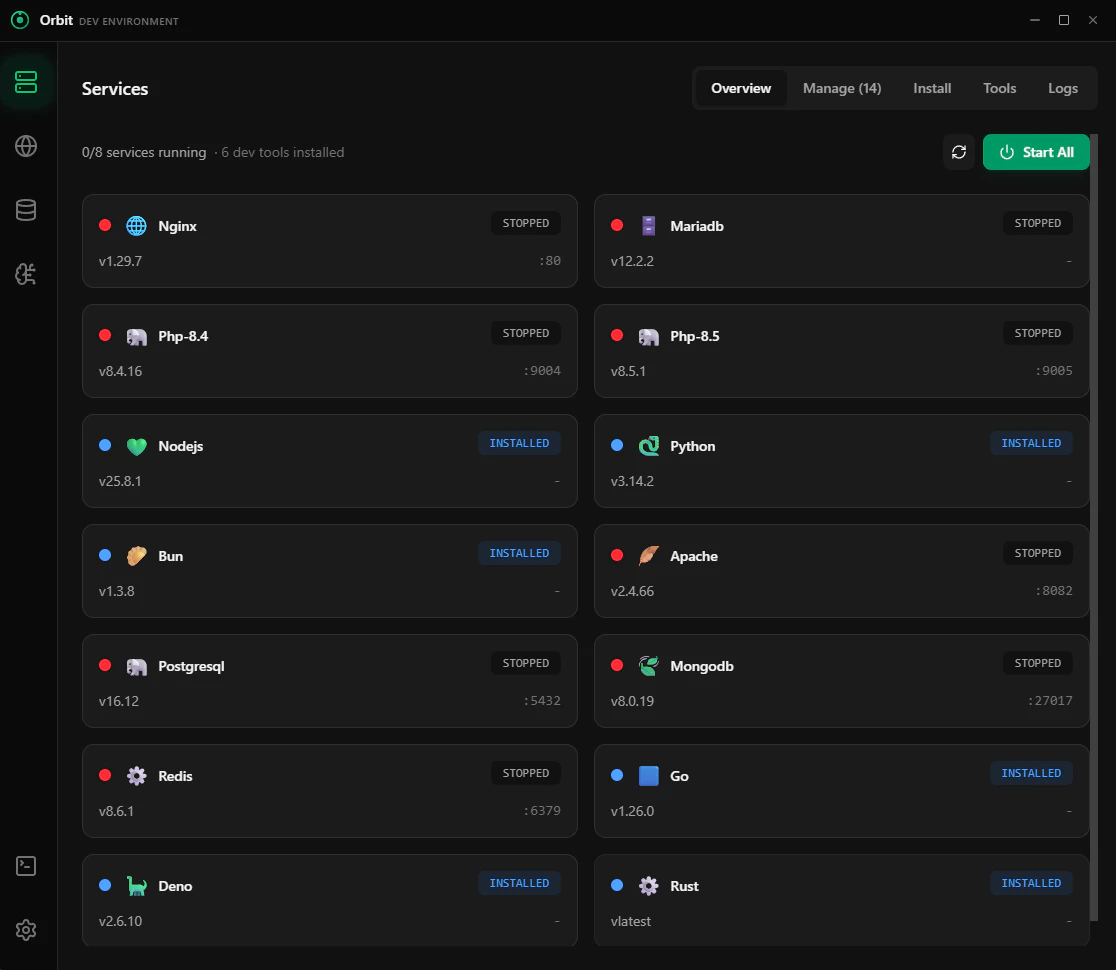Click the Php-8.5 port :9005
The height and width of the screenshot is (970, 1116).
pyautogui.click(x=1054, y=371)
